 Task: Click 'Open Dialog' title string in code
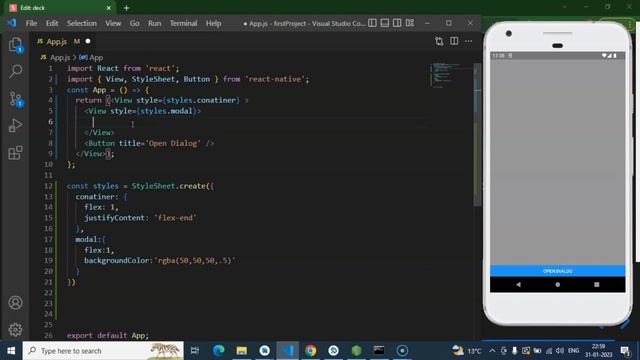(173, 143)
